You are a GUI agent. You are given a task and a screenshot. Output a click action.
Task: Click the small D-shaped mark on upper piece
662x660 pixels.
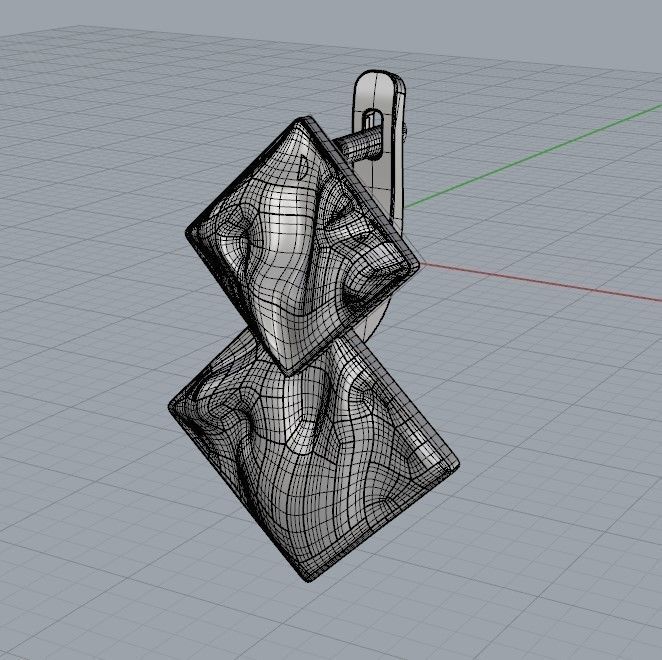[303, 168]
